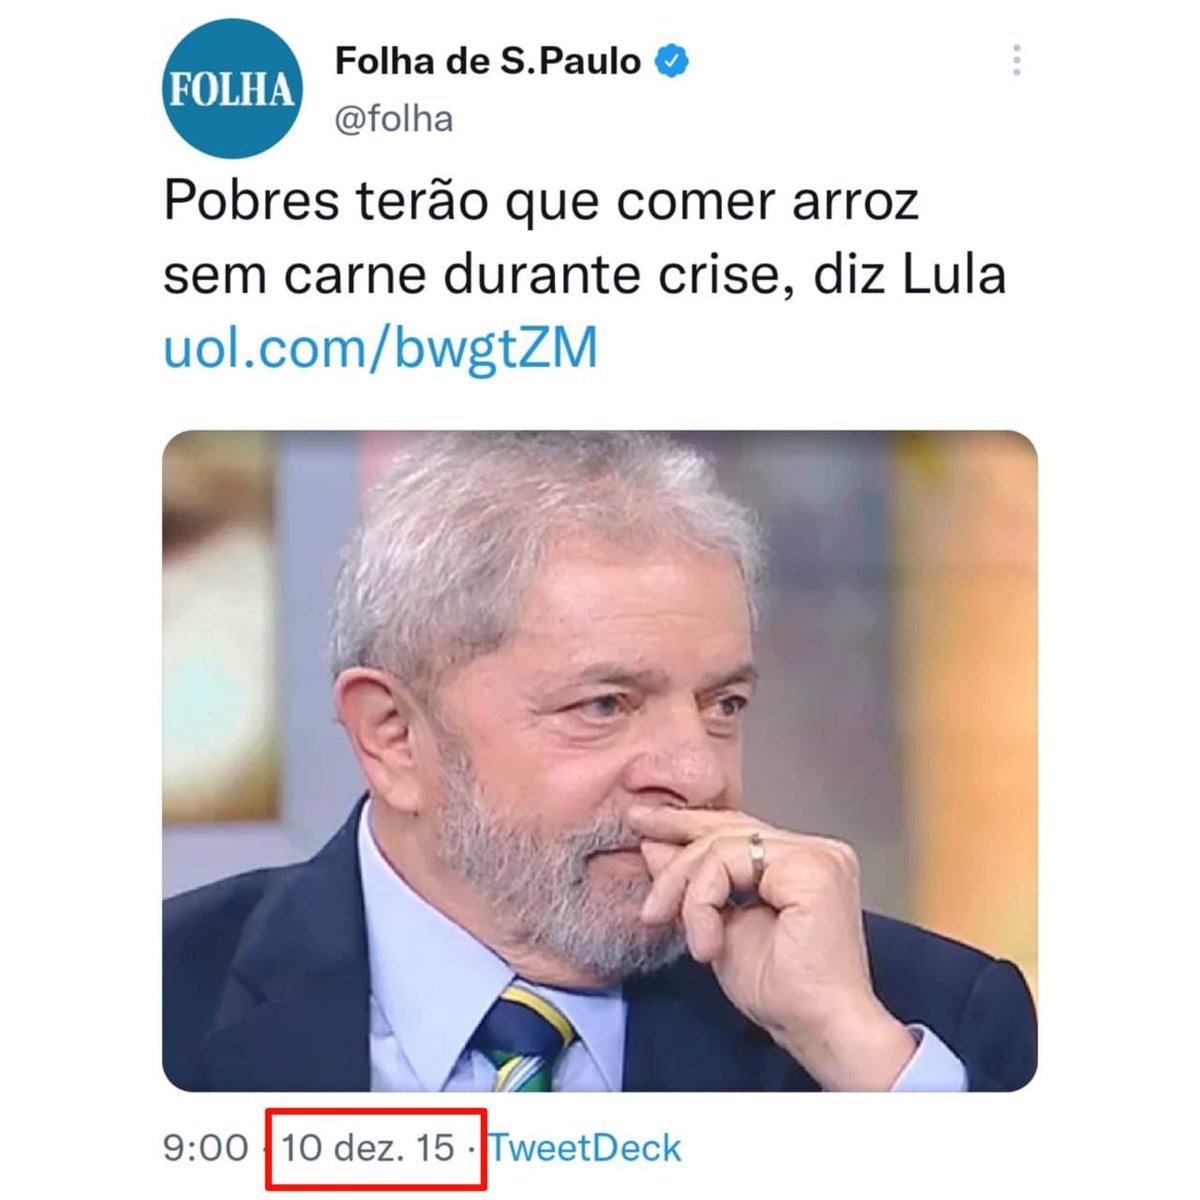Viewport: 1200px width, 1200px height.
Task: Click the striped tie in the photo
Action: [x=525, y=1040]
